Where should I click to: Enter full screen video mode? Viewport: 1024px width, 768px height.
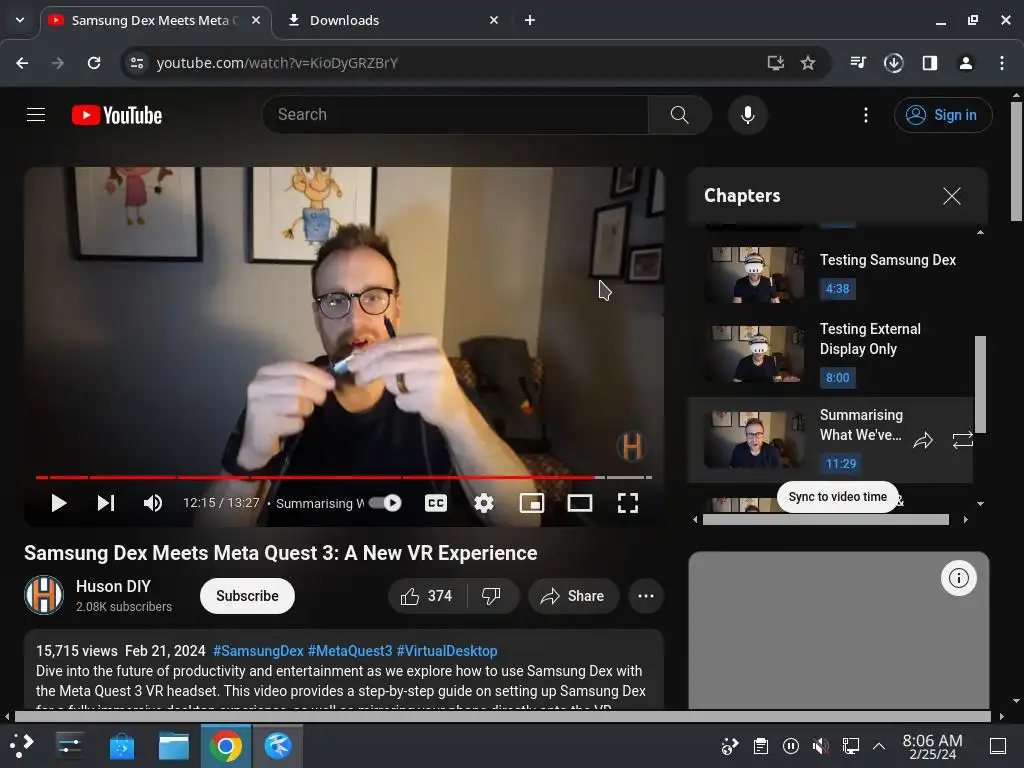628,503
